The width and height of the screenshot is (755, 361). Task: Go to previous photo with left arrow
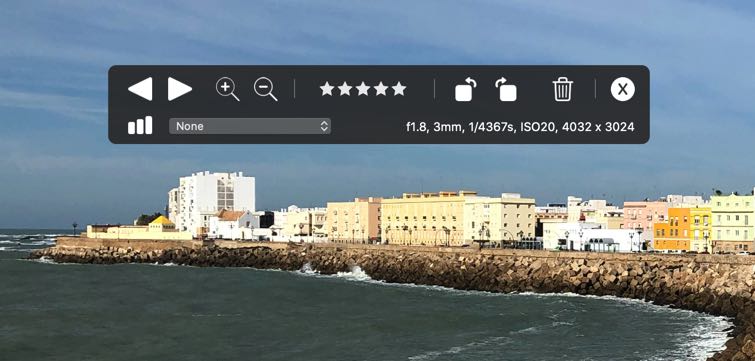[x=140, y=89]
